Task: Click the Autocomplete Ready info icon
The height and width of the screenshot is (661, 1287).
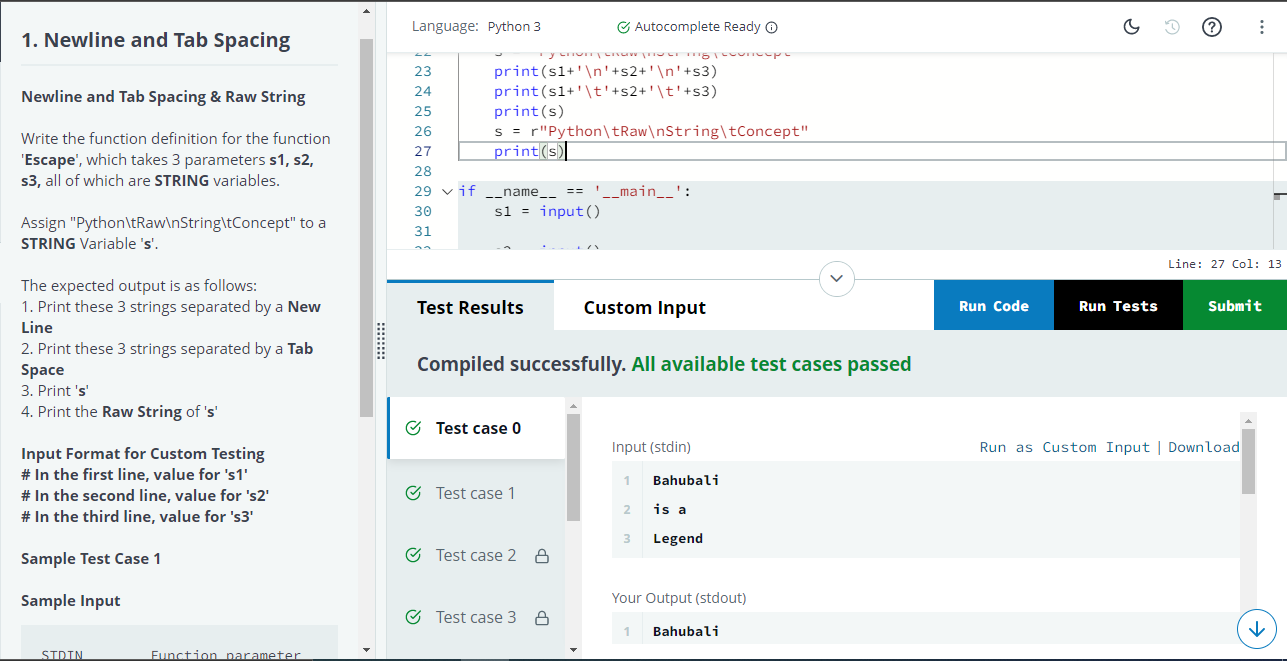Action: point(772,27)
